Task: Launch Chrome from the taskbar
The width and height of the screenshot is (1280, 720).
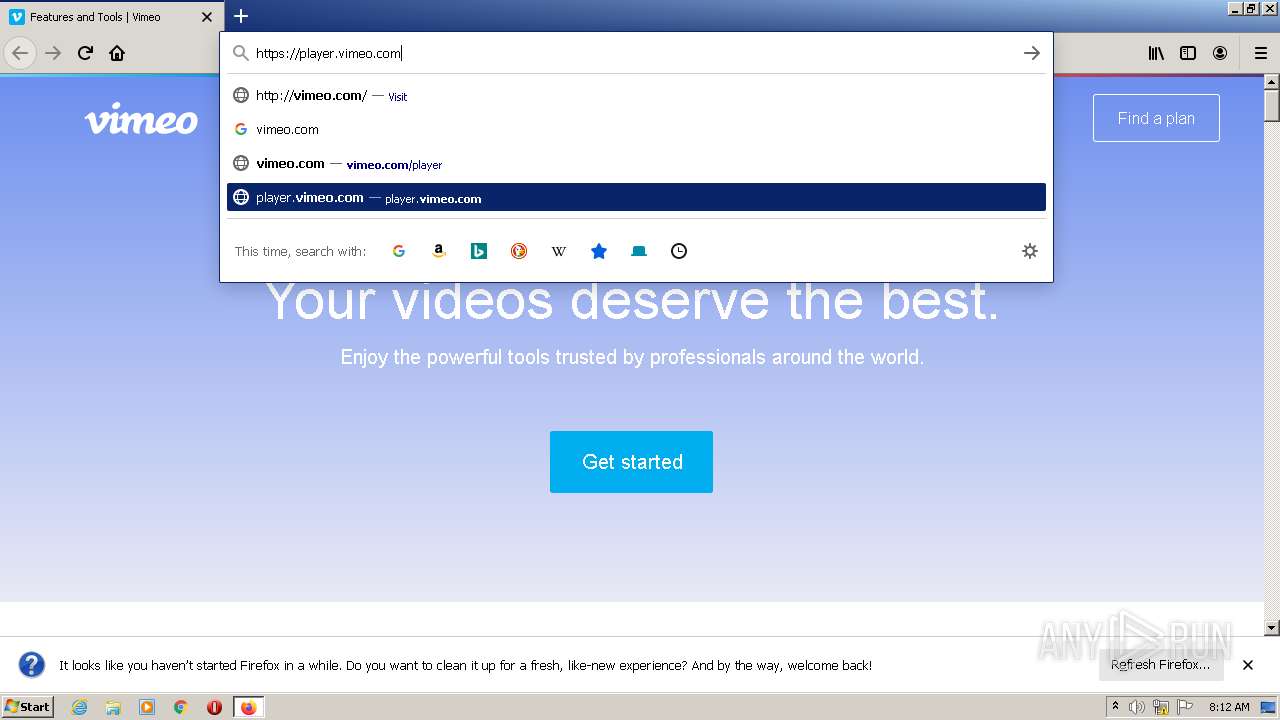Action: [181, 707]
